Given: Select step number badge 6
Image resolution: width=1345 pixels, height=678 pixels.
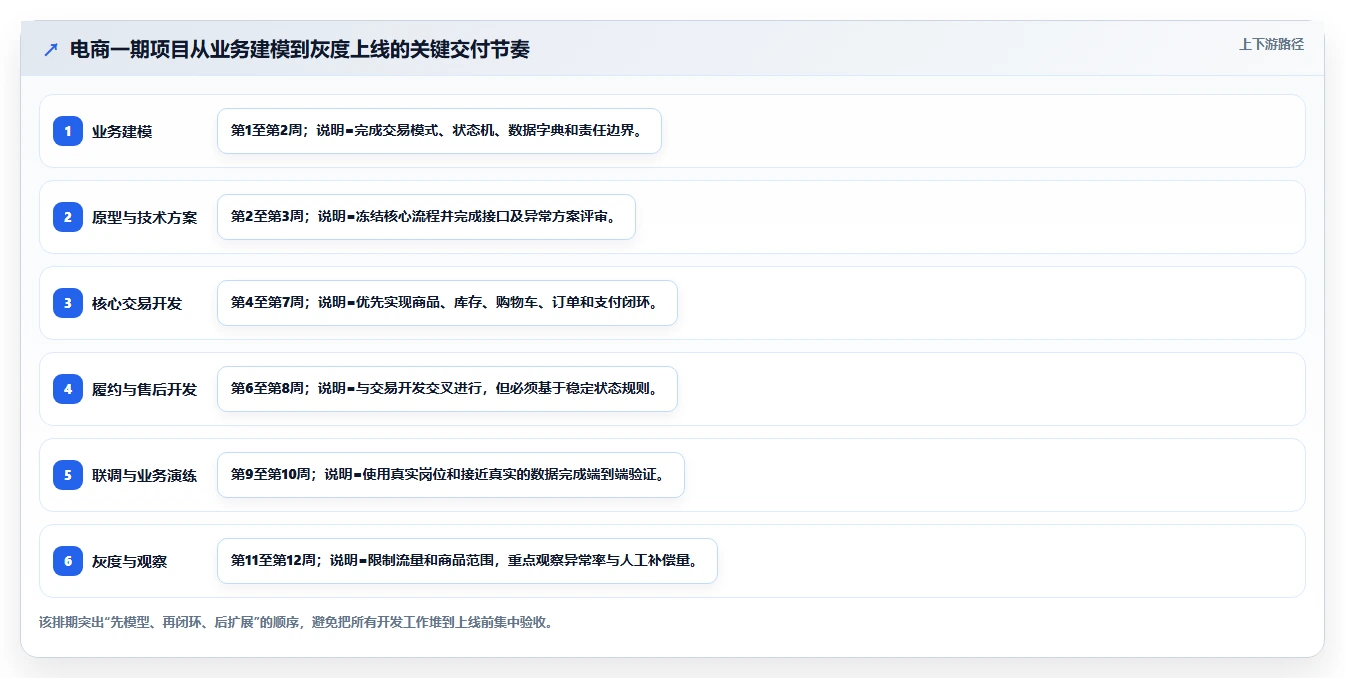Looking at the screenshot, I should pyautogui.click(x=68, y=561).
